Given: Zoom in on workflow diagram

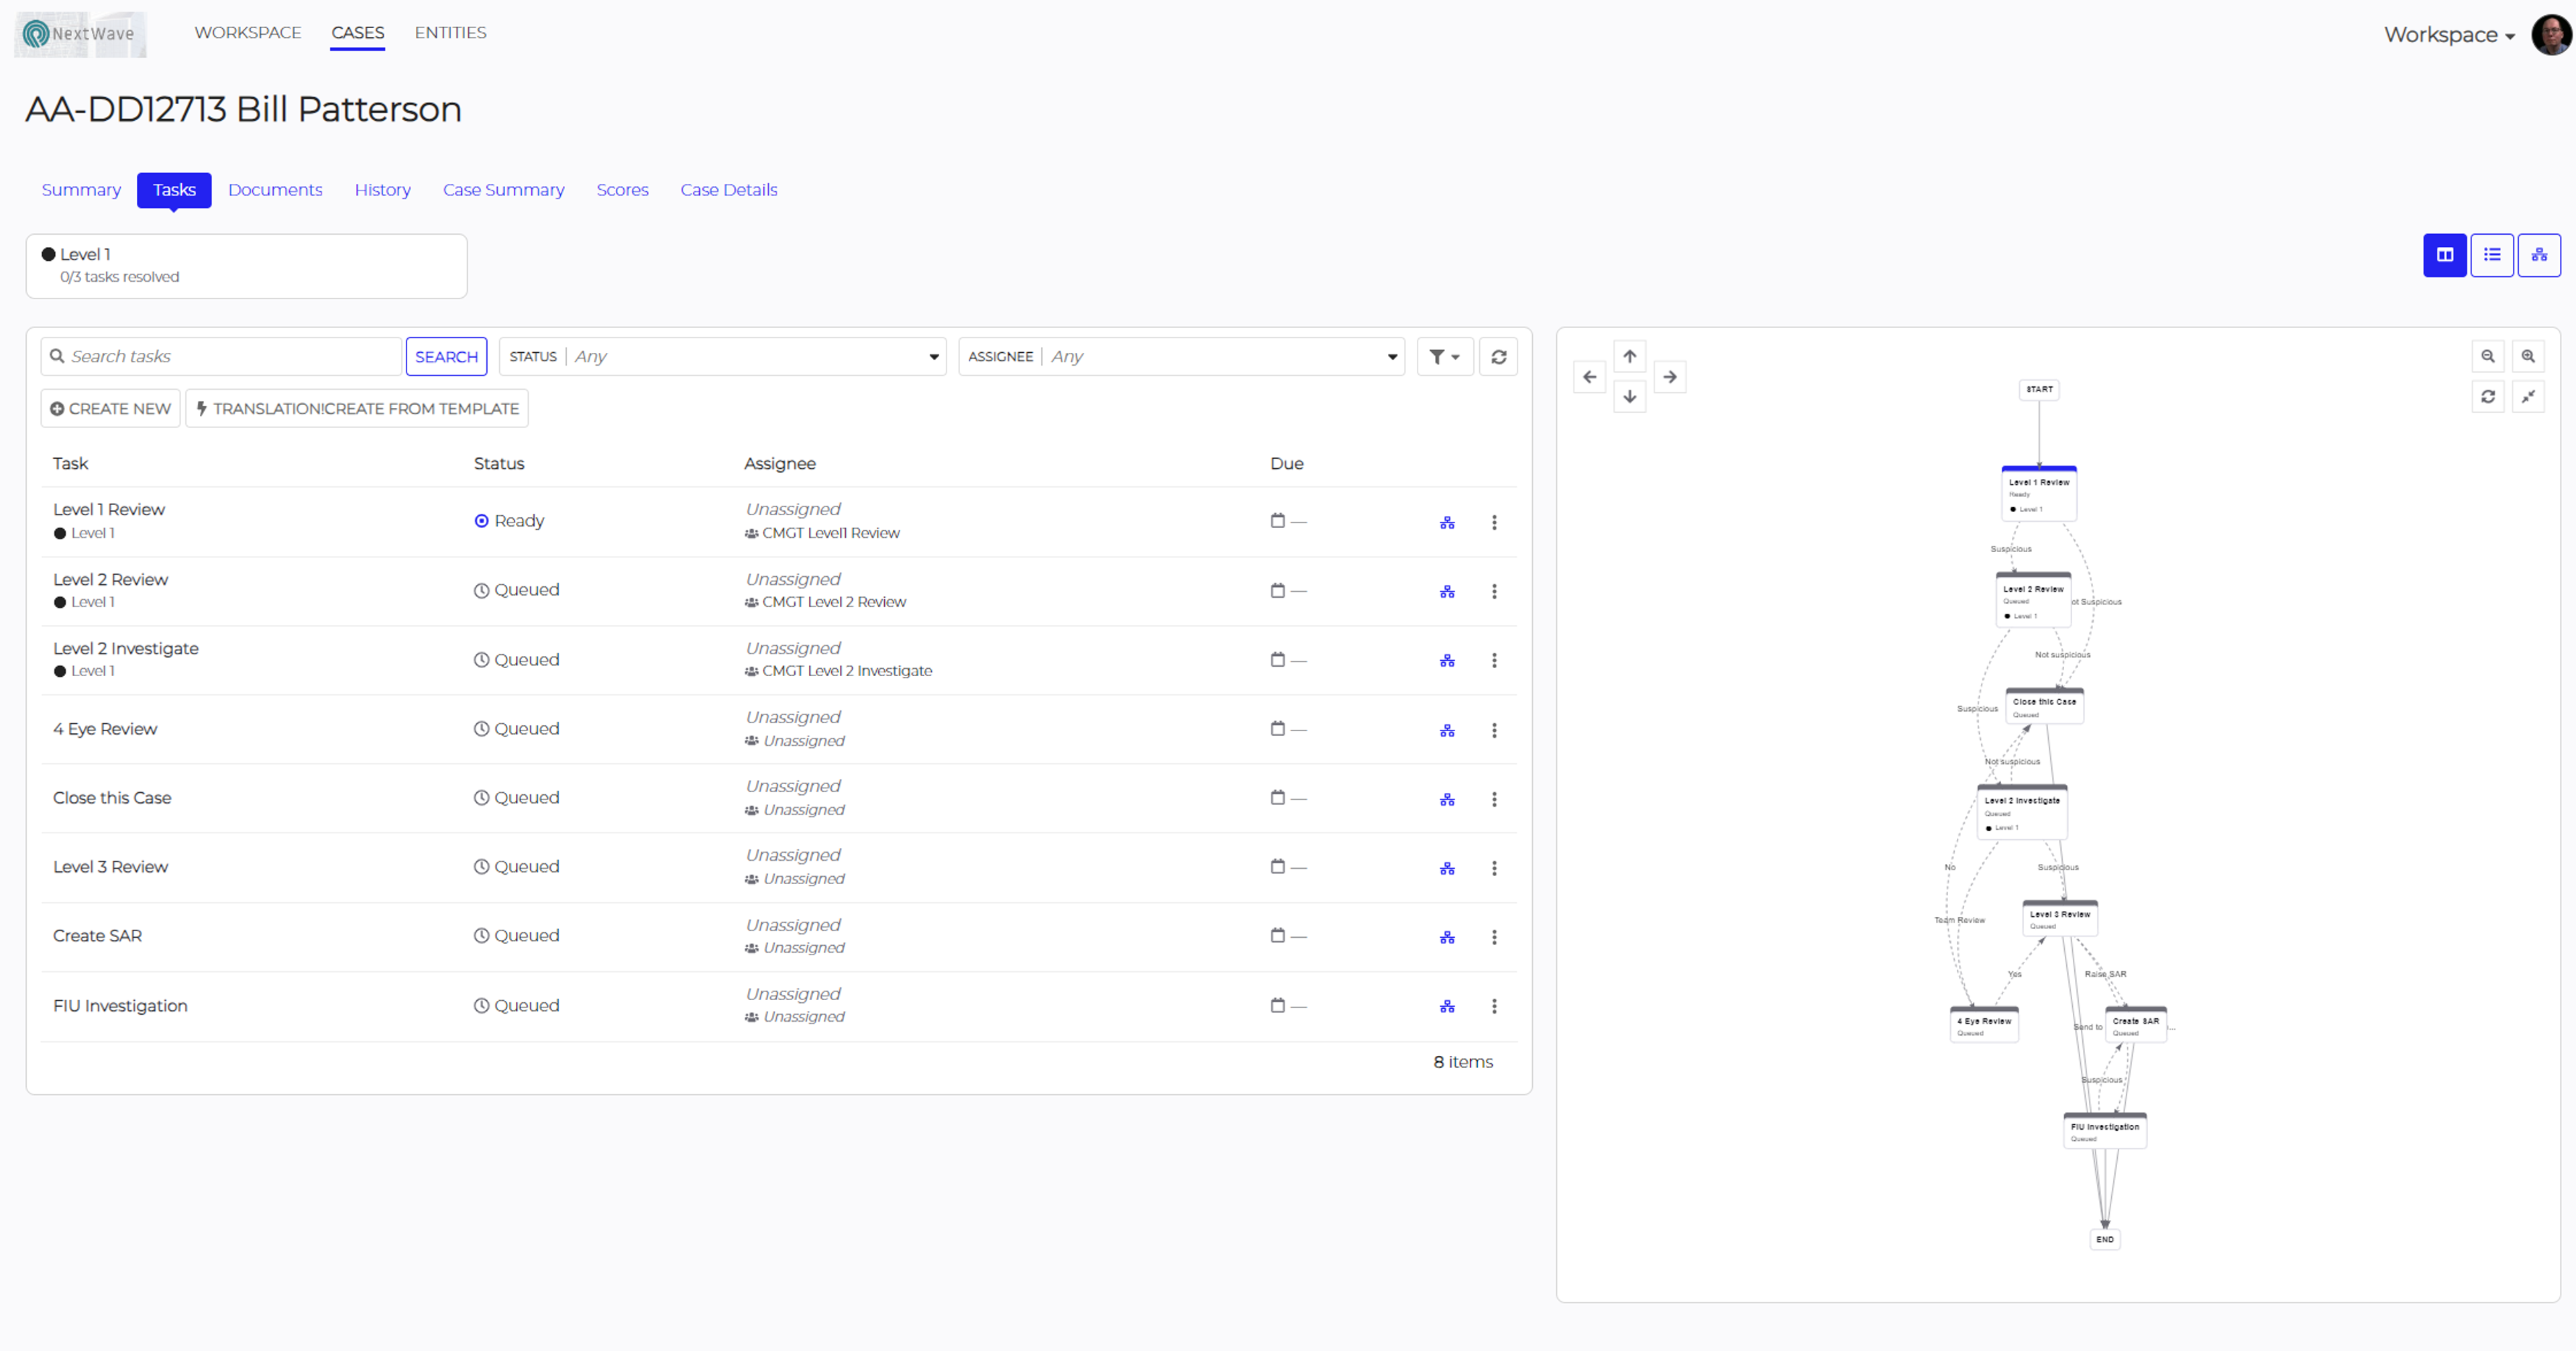Looking at the screenshot, I should pyautogui.click(x=2527, y=357).
